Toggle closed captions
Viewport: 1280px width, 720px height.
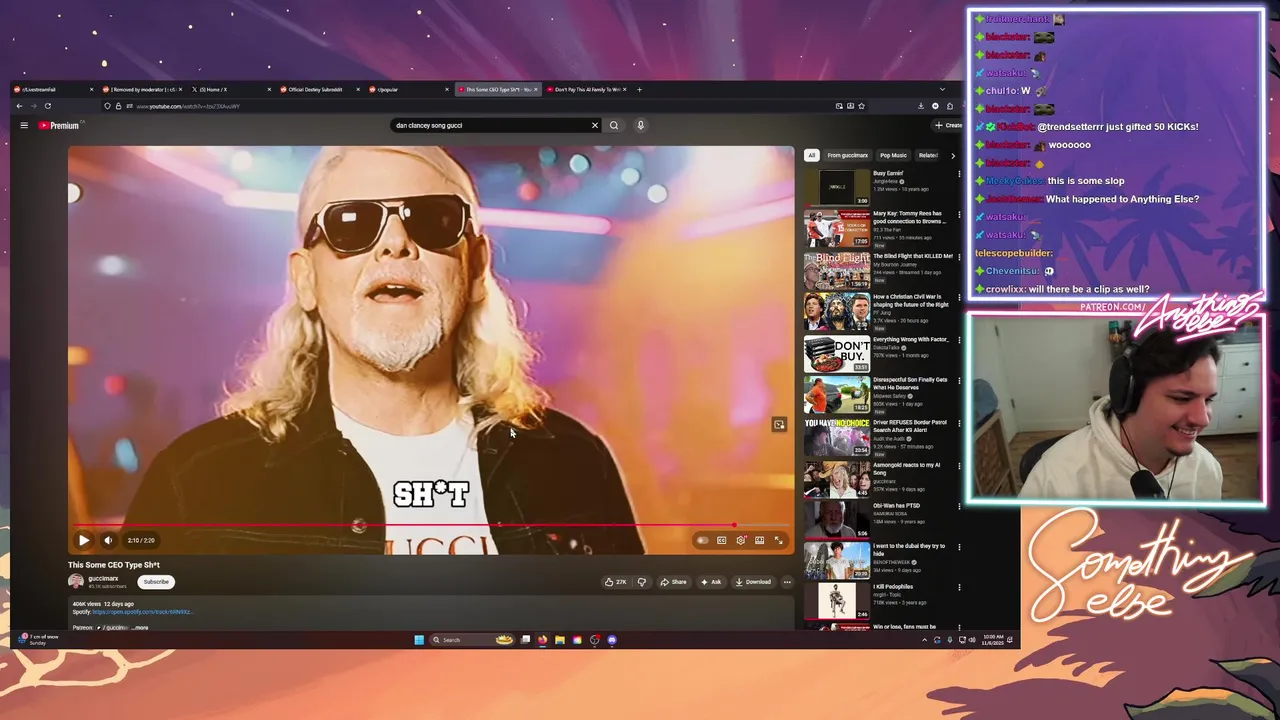[721, 540]
